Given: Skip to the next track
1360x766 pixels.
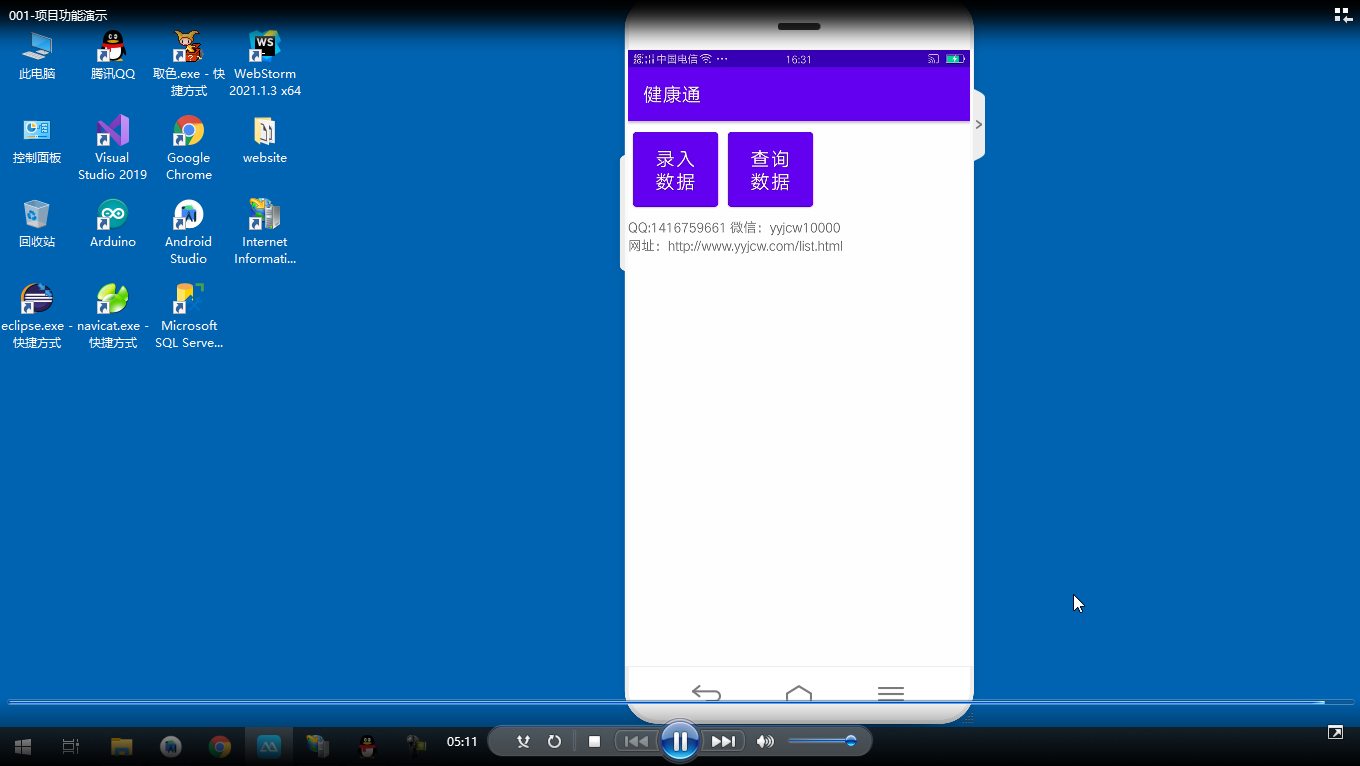Looking at the screenshot, I should (723, 741).
